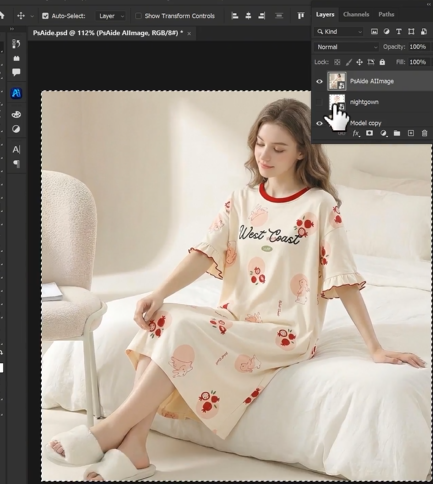This screenshot has width=433, height=484.
Task: Filter layers by shape layers
Action: pos(411,32)
